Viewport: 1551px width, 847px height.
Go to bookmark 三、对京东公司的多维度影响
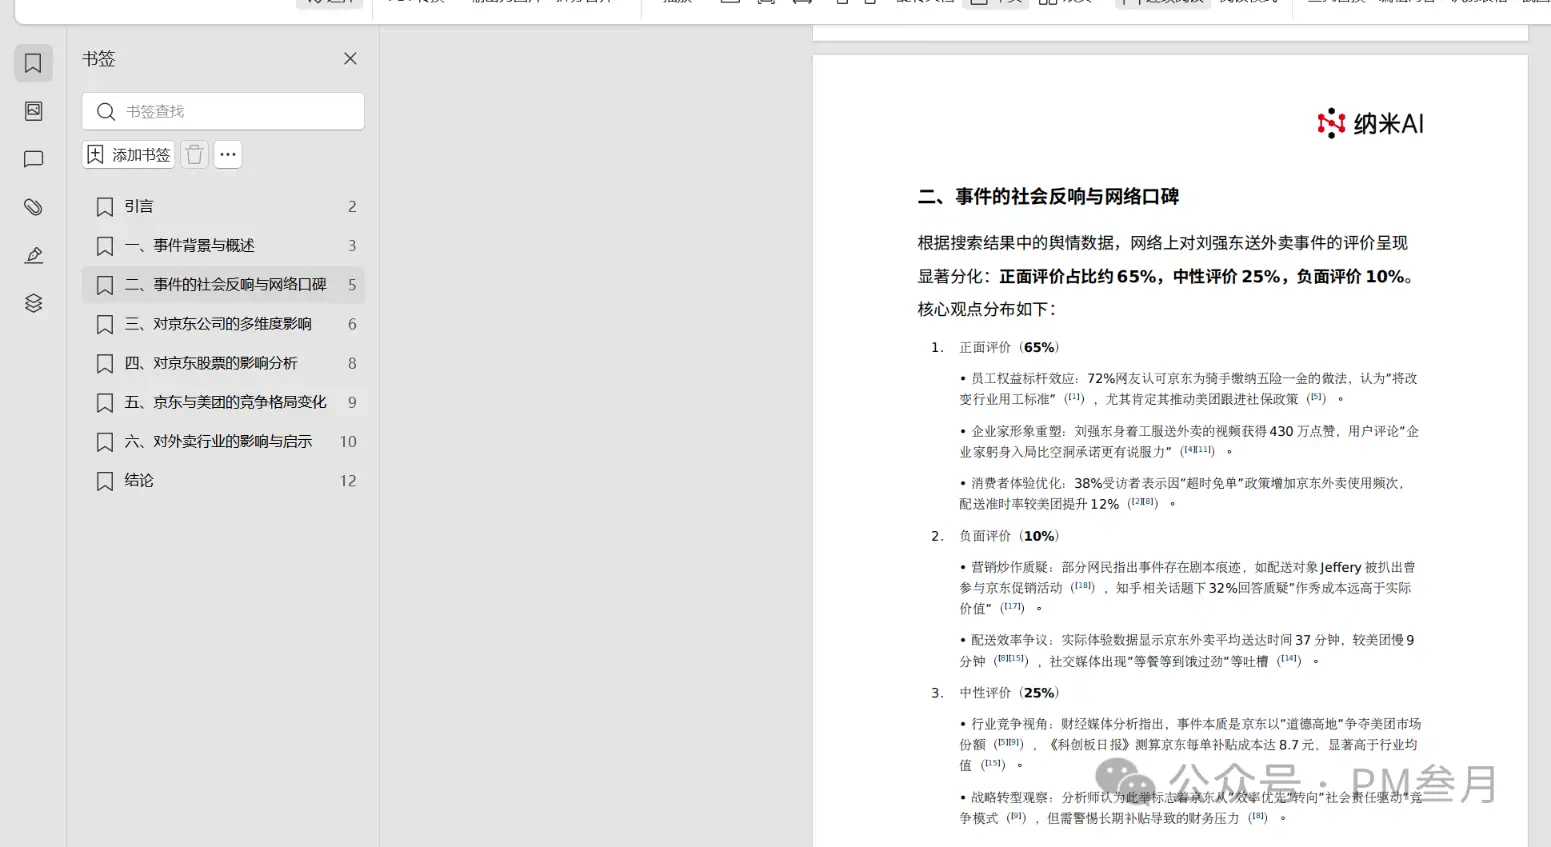[x=223, y=324]
